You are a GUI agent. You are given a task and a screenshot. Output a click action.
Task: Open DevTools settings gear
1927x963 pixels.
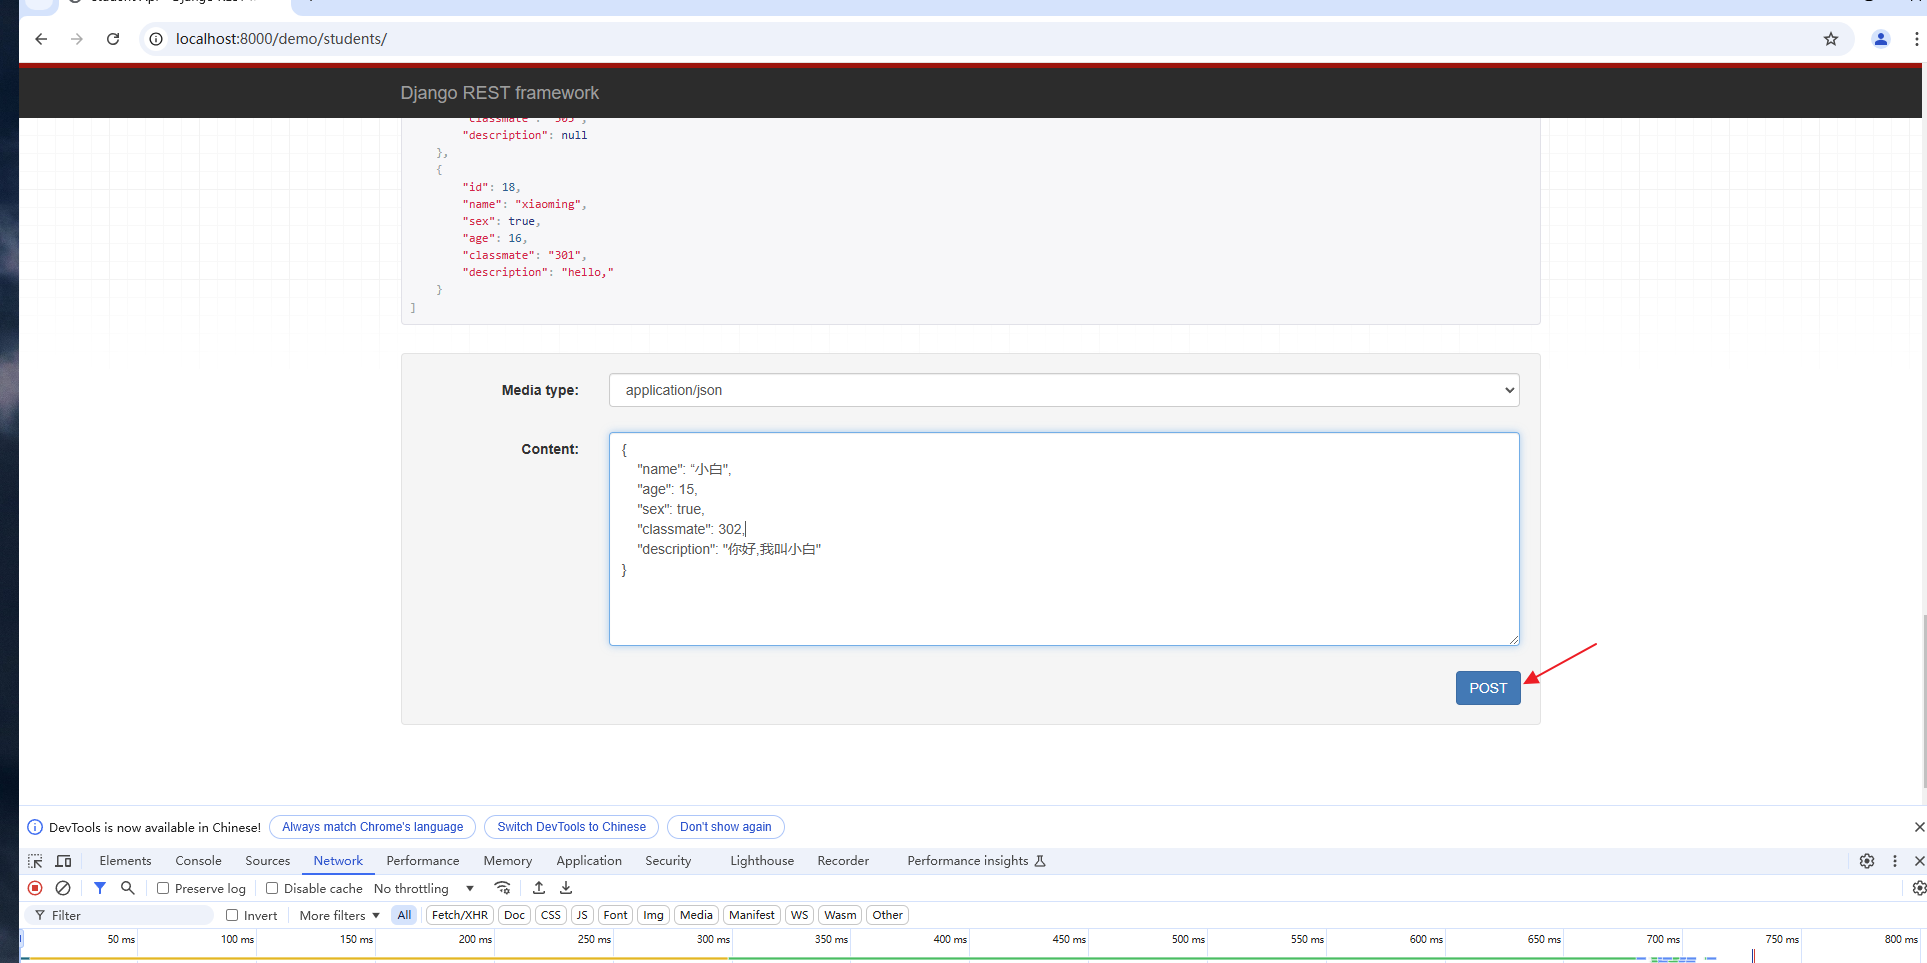tap(1867, 861)
